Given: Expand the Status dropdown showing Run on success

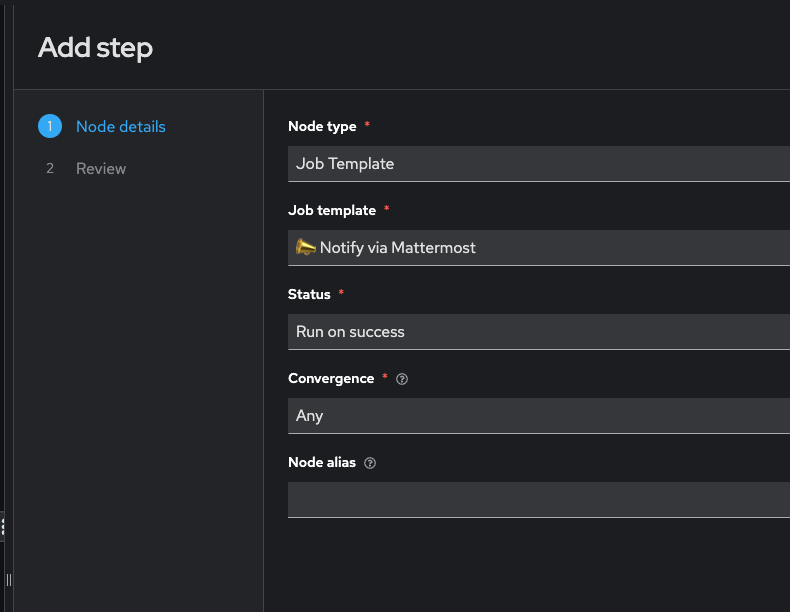Looking at the screenshot, I should tap(538, 332).
